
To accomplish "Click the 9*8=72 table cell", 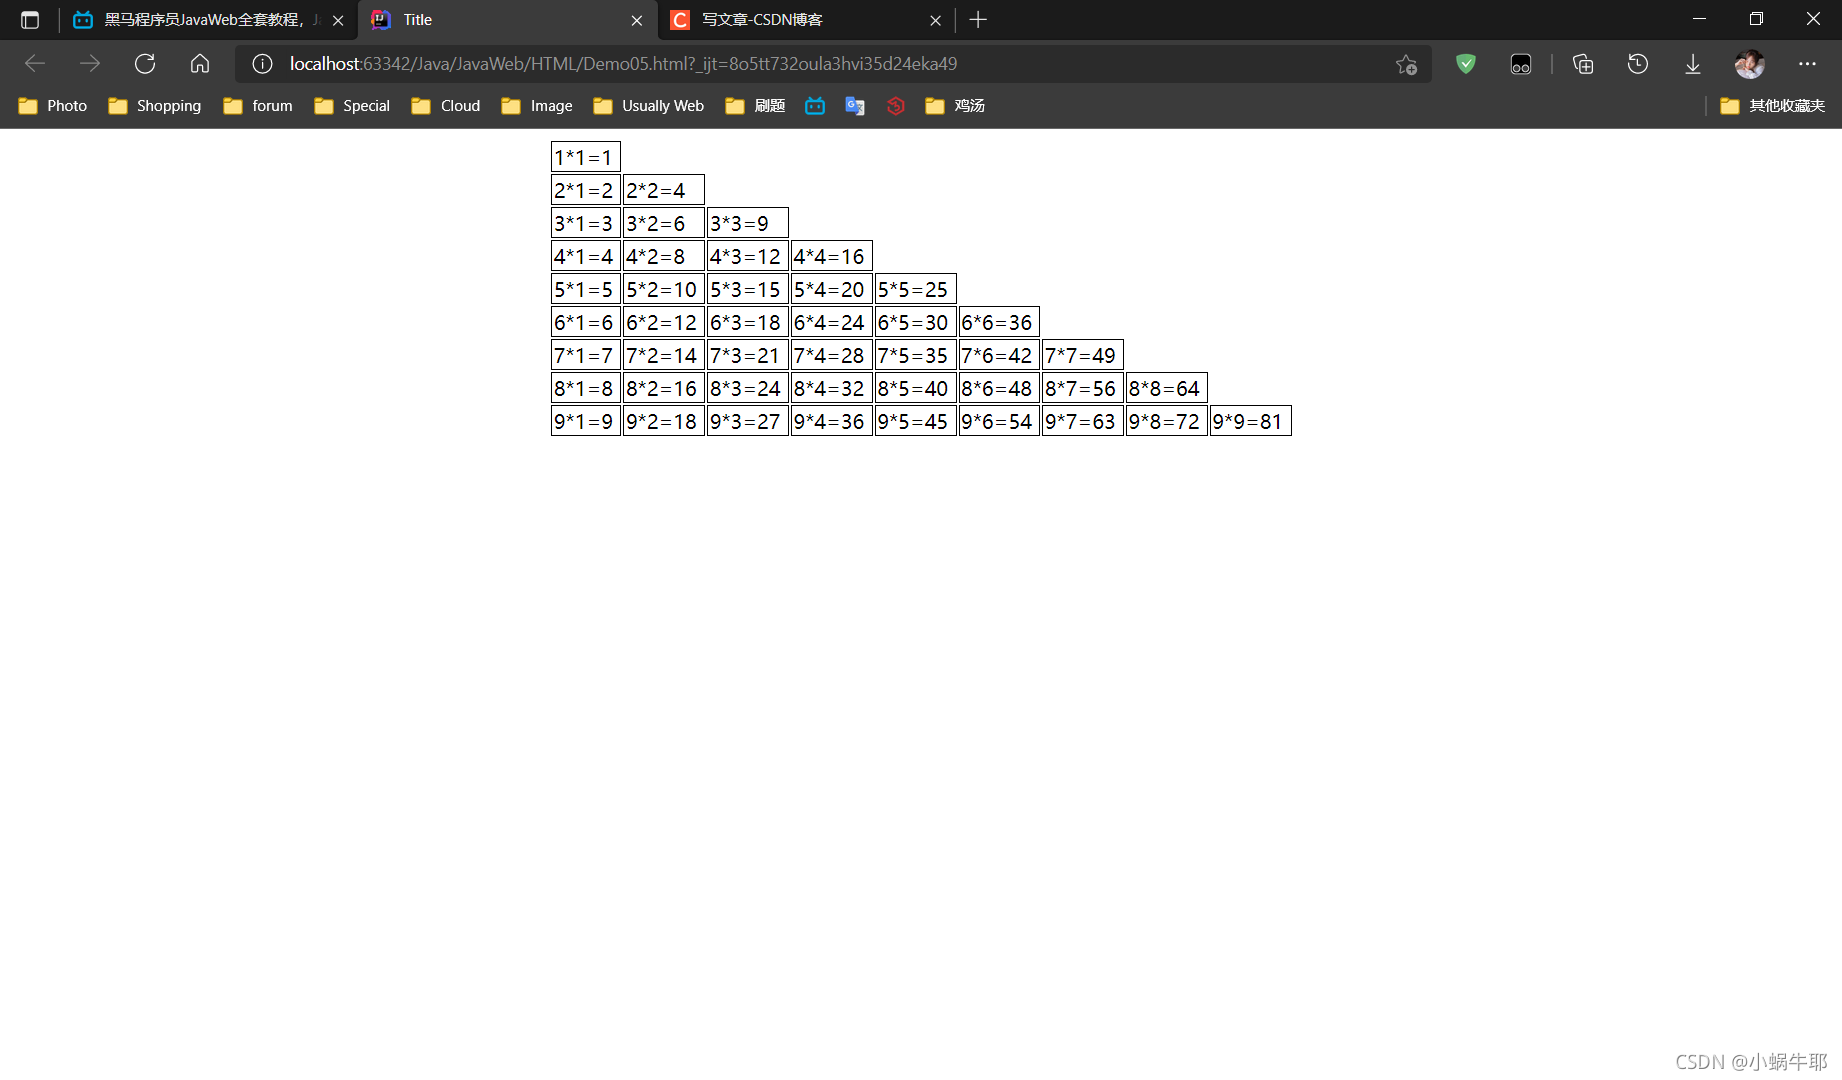I will 1167,421.
